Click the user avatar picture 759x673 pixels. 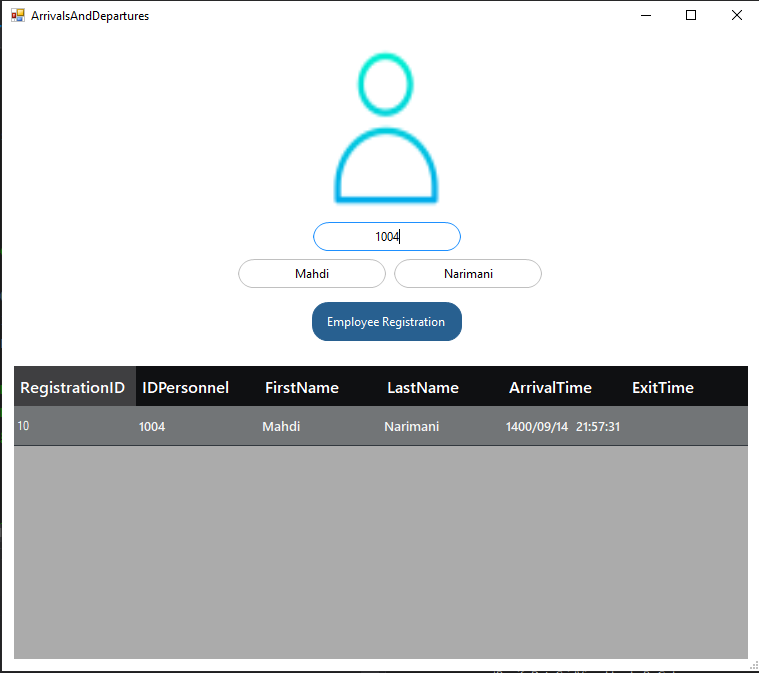[x=386, y=128]
